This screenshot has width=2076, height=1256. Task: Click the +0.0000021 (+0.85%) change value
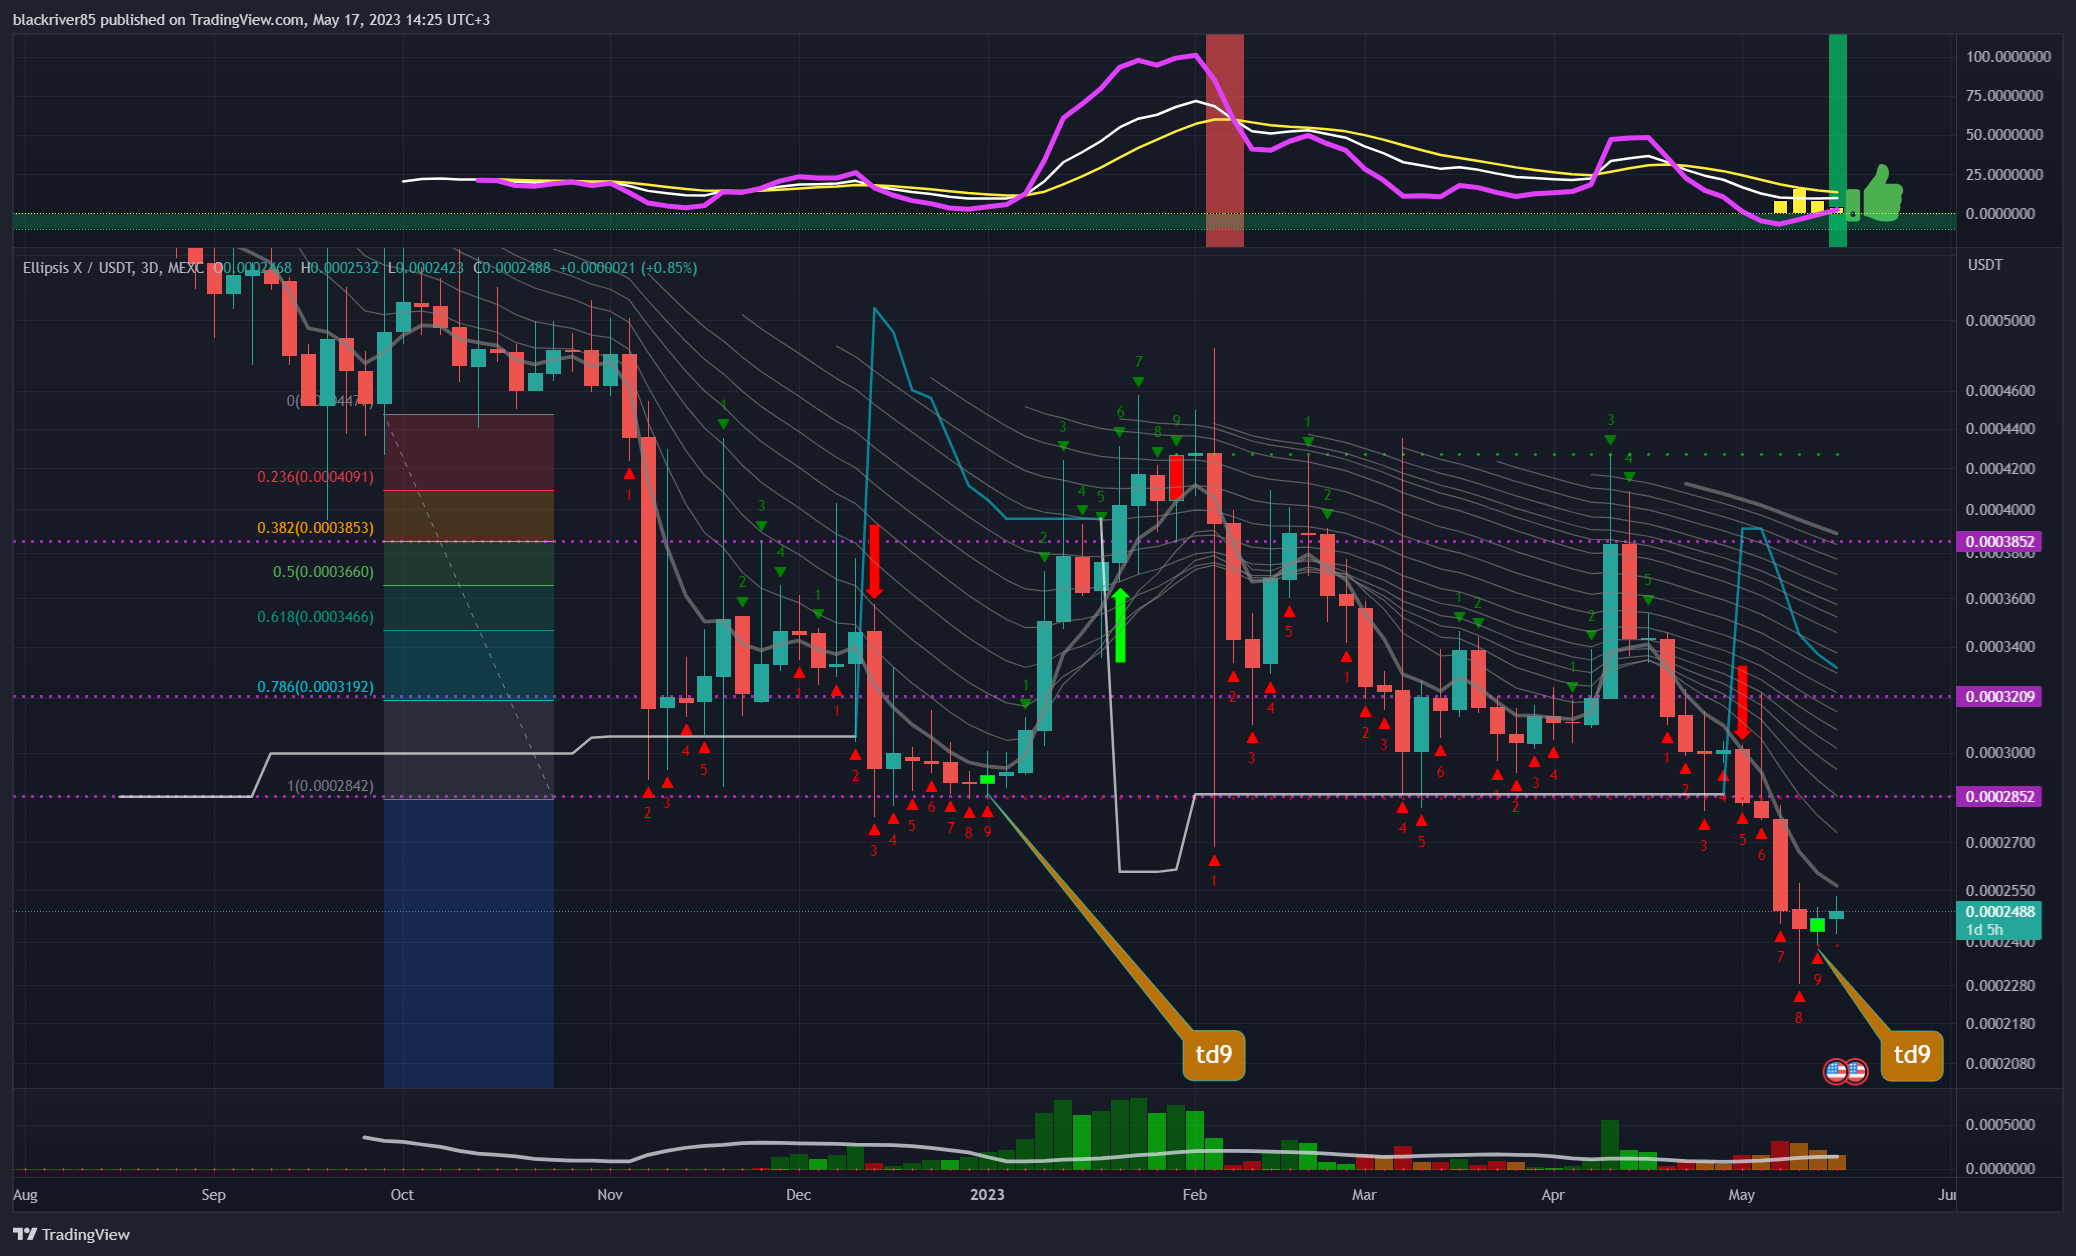628,268
